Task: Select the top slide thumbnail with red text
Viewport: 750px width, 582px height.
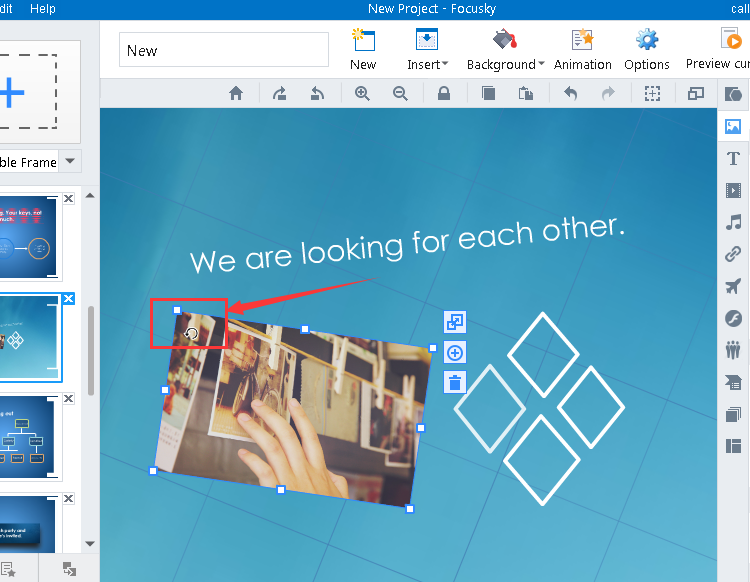Action: [x=29, y=237]
